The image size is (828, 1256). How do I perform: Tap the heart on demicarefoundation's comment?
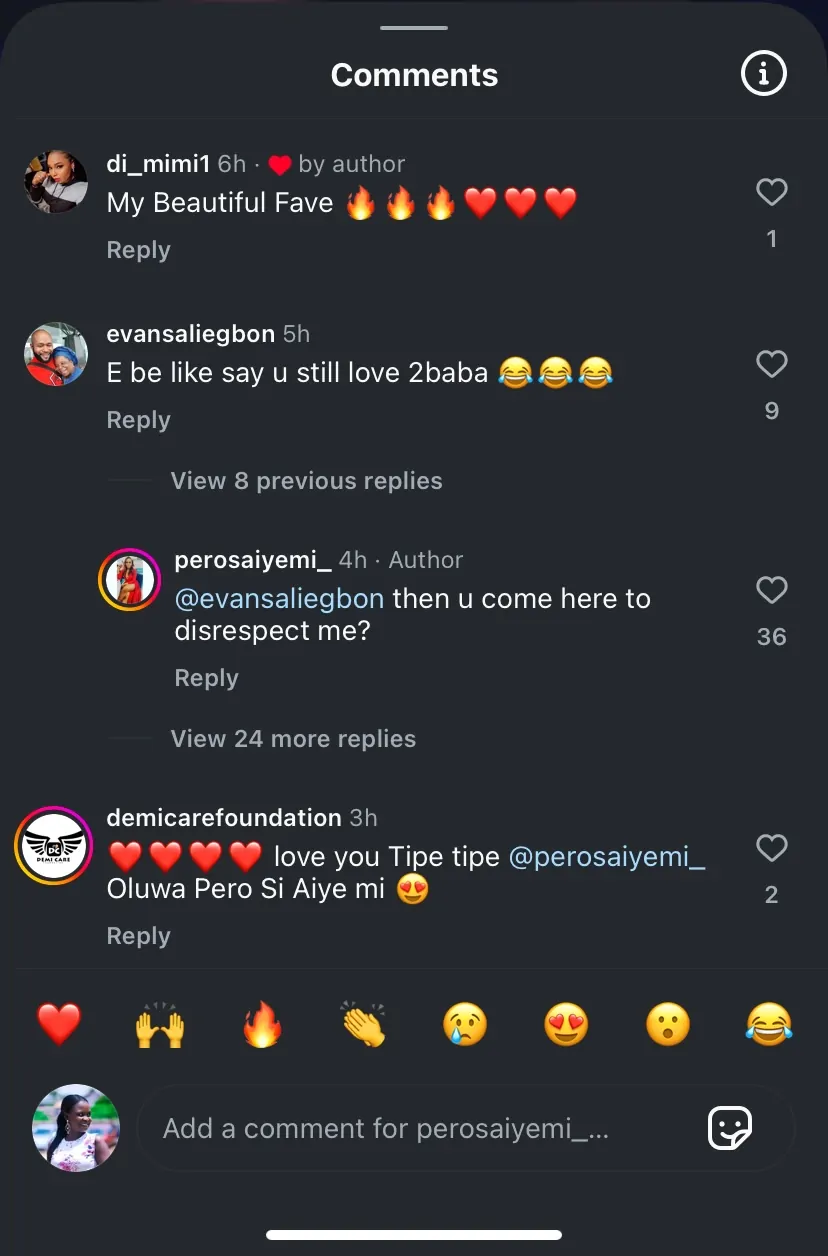click(771, 849)
